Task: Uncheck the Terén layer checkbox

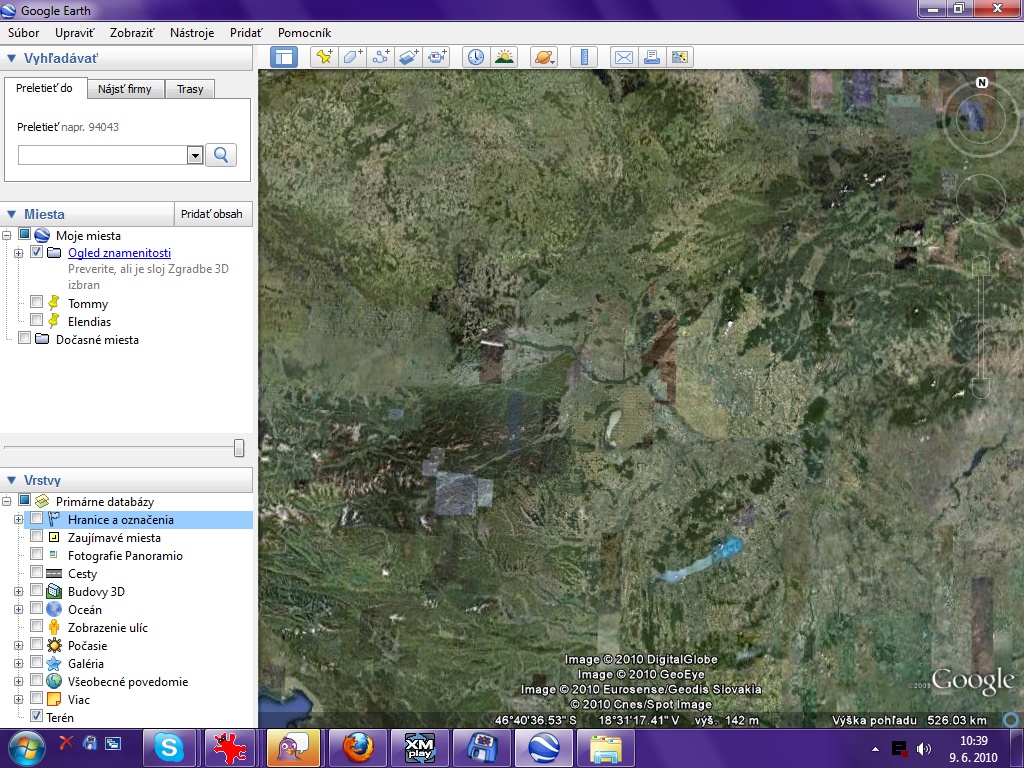Action: click(x=37, y=716)
